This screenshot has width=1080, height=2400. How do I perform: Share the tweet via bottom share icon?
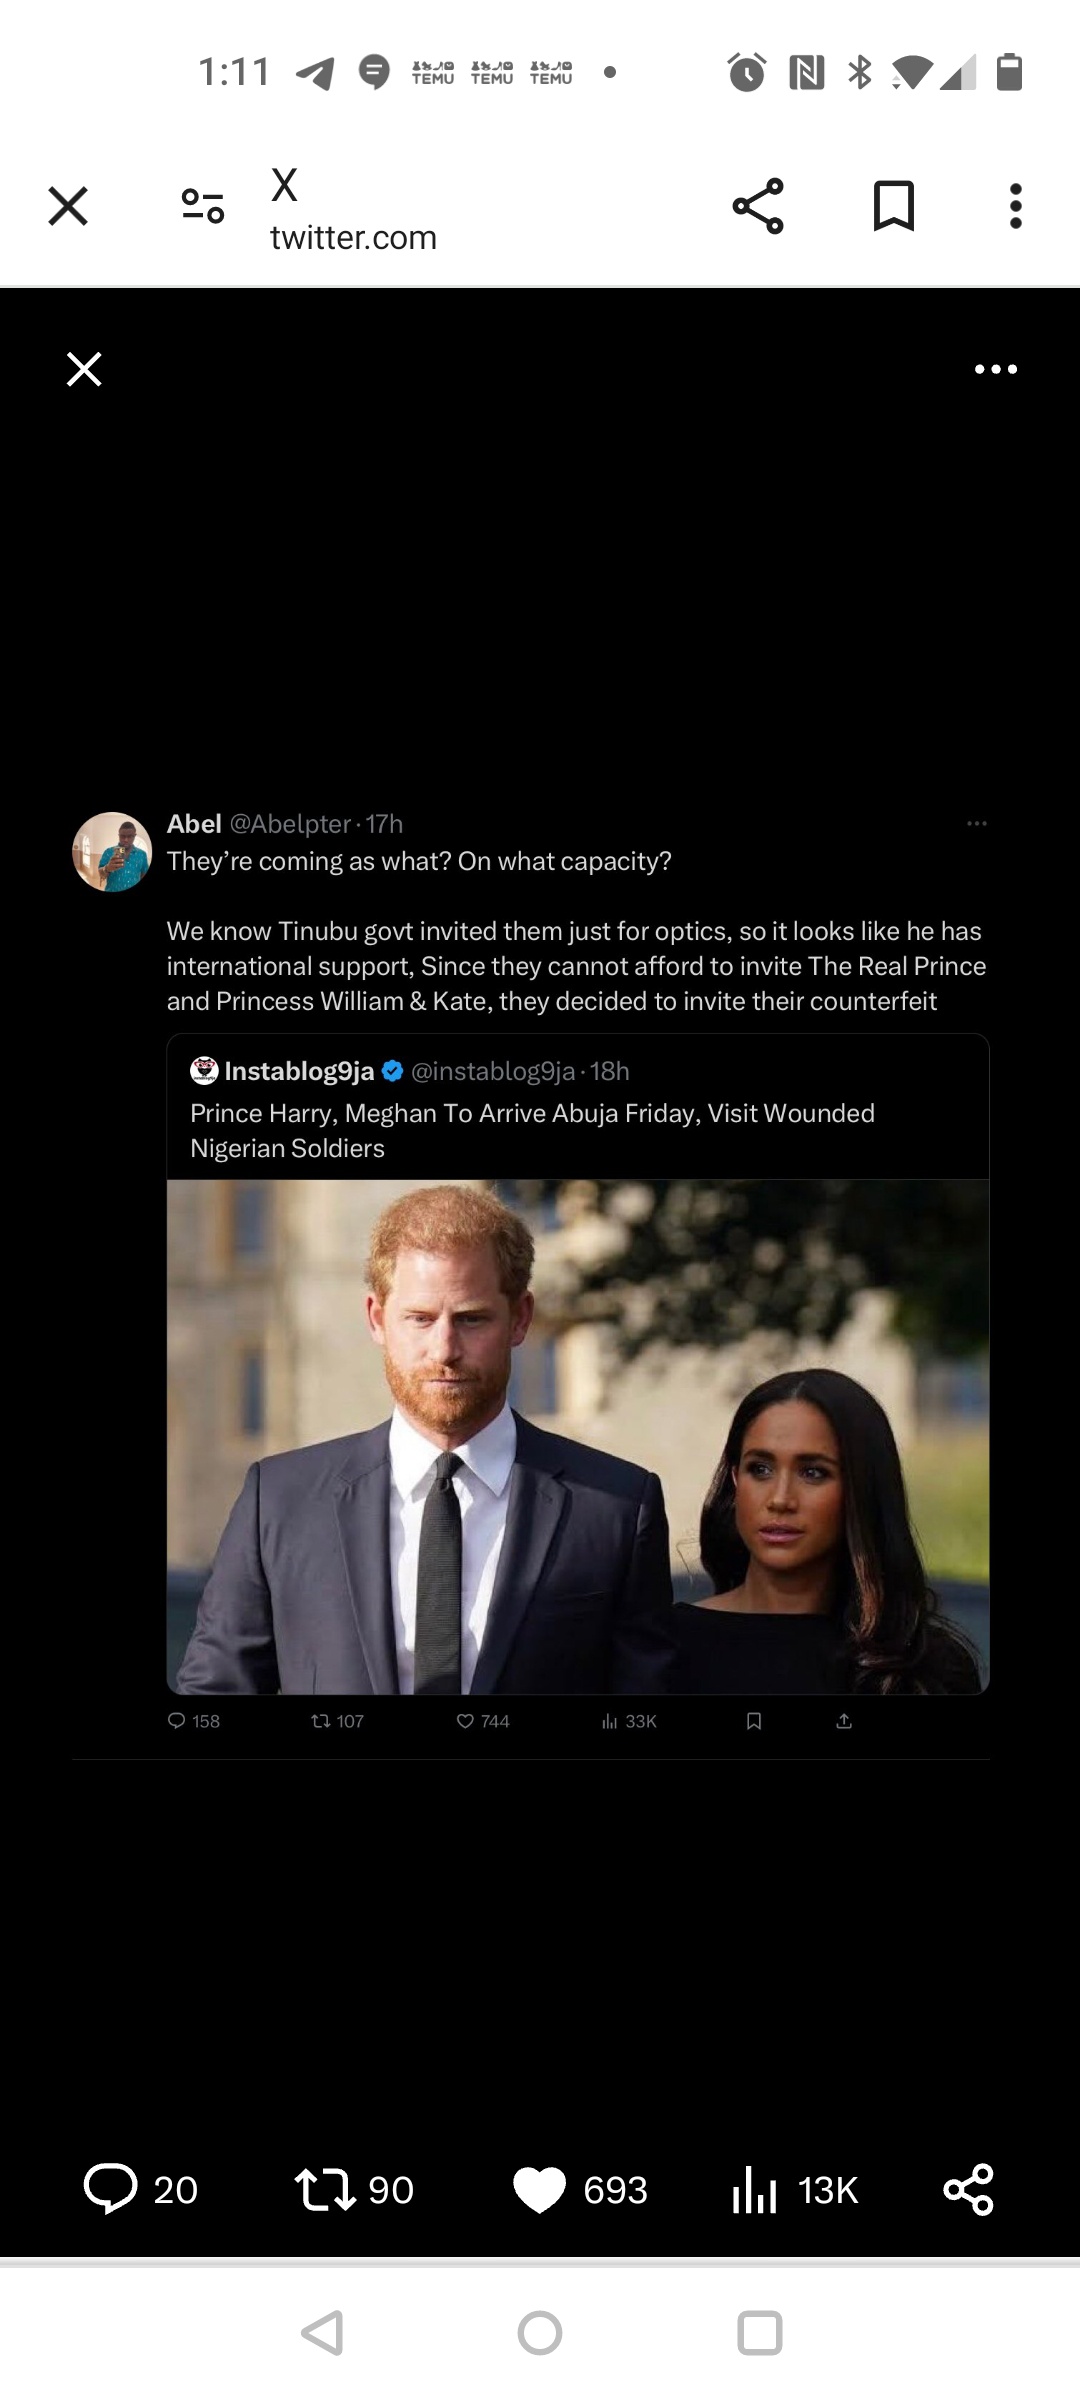(x=968, y=2189)
